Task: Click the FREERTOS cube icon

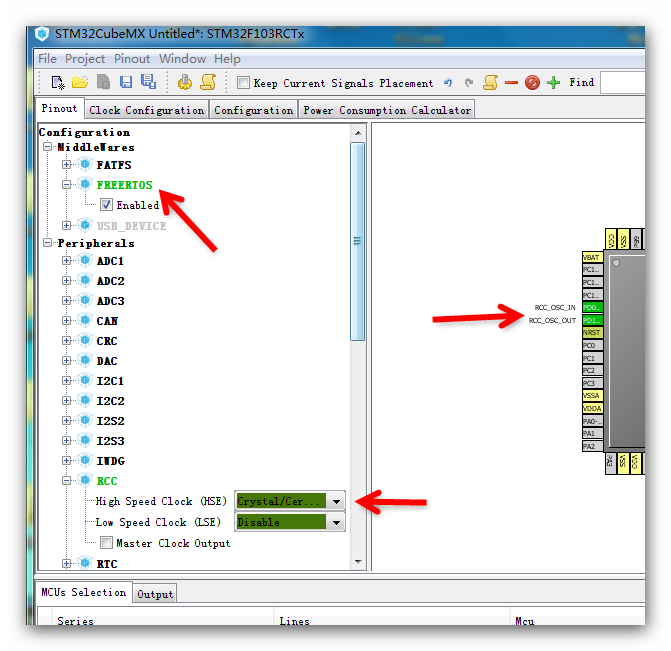Action: (85, 184)
